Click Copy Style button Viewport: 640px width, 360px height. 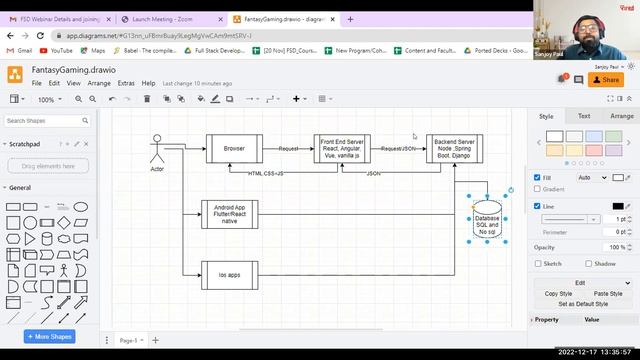(x=558, y=294)
